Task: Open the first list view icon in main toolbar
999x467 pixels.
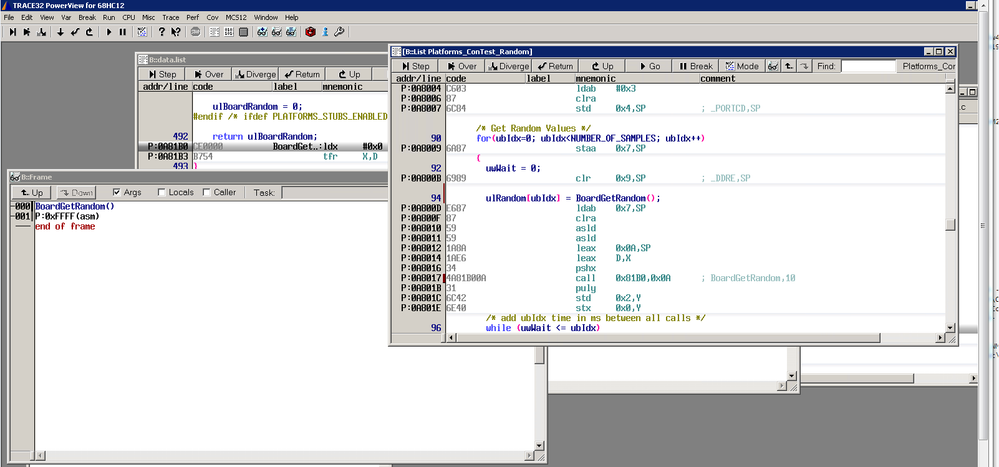Action: pyautogui.click(x=215, y=32)
